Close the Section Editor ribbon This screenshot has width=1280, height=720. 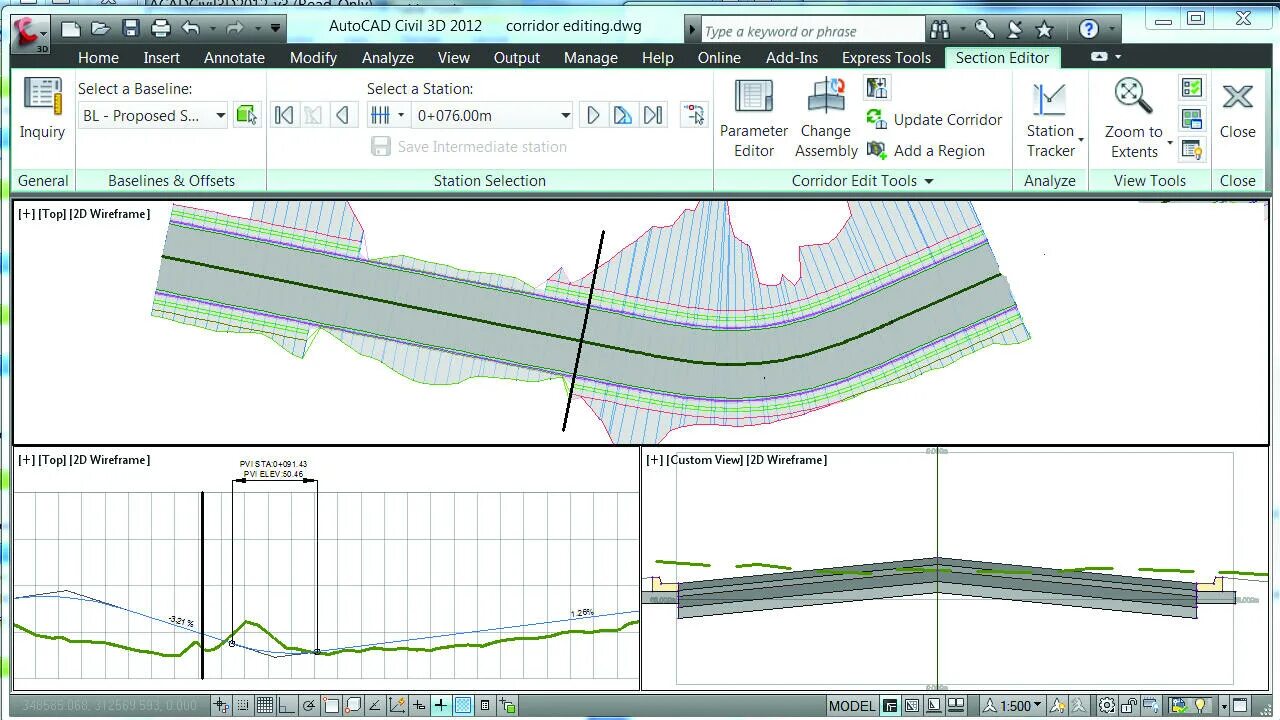(x=1237, y=110)
